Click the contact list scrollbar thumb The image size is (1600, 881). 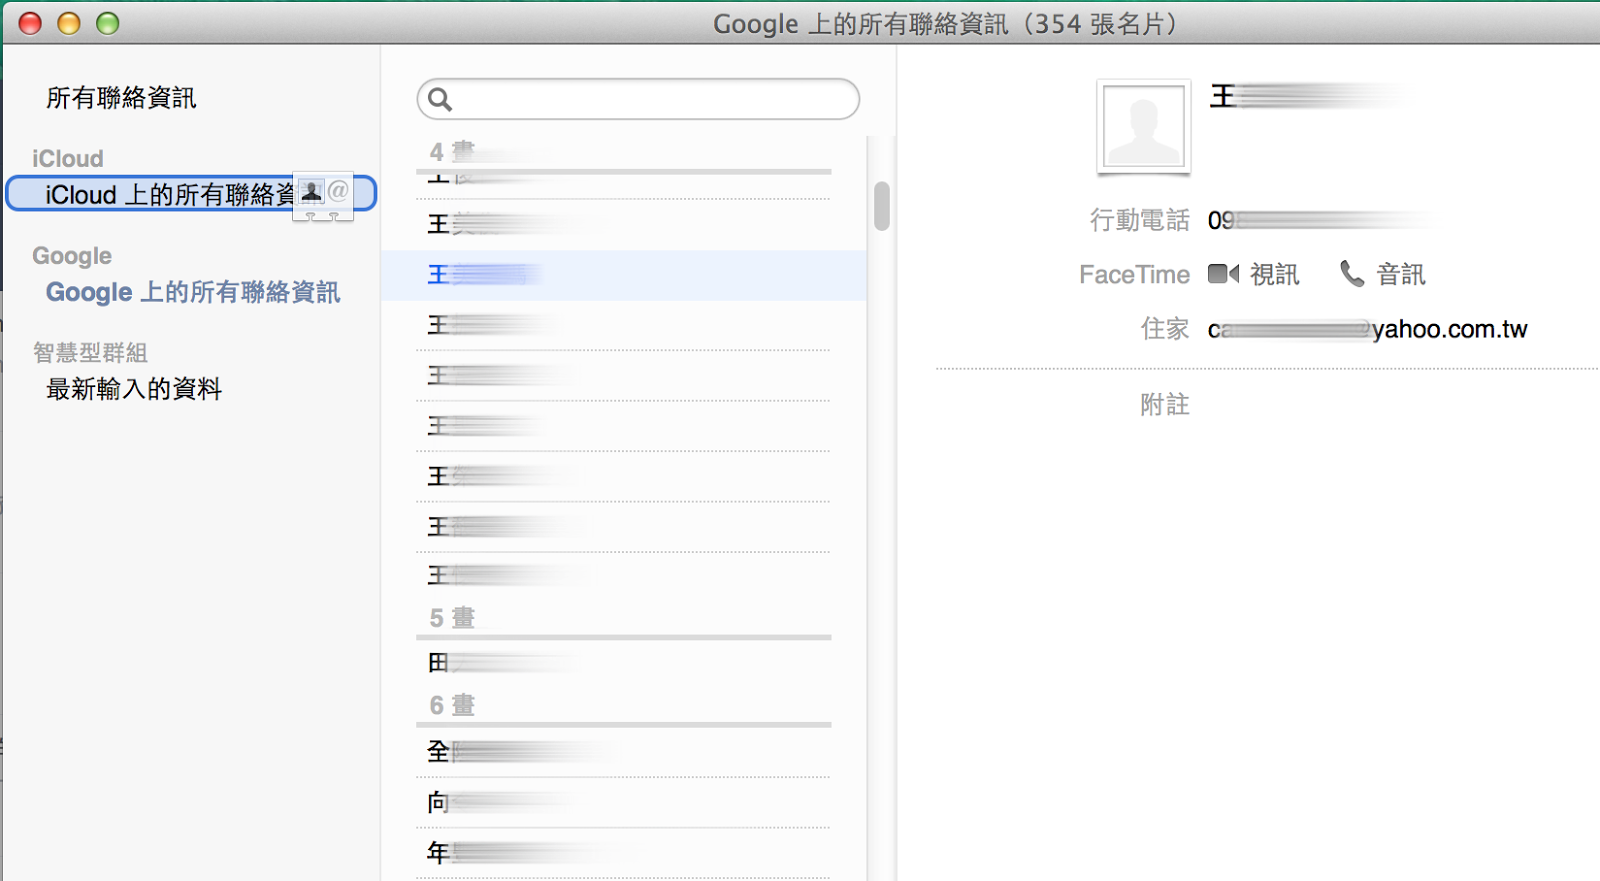click(x=881, y=206)
